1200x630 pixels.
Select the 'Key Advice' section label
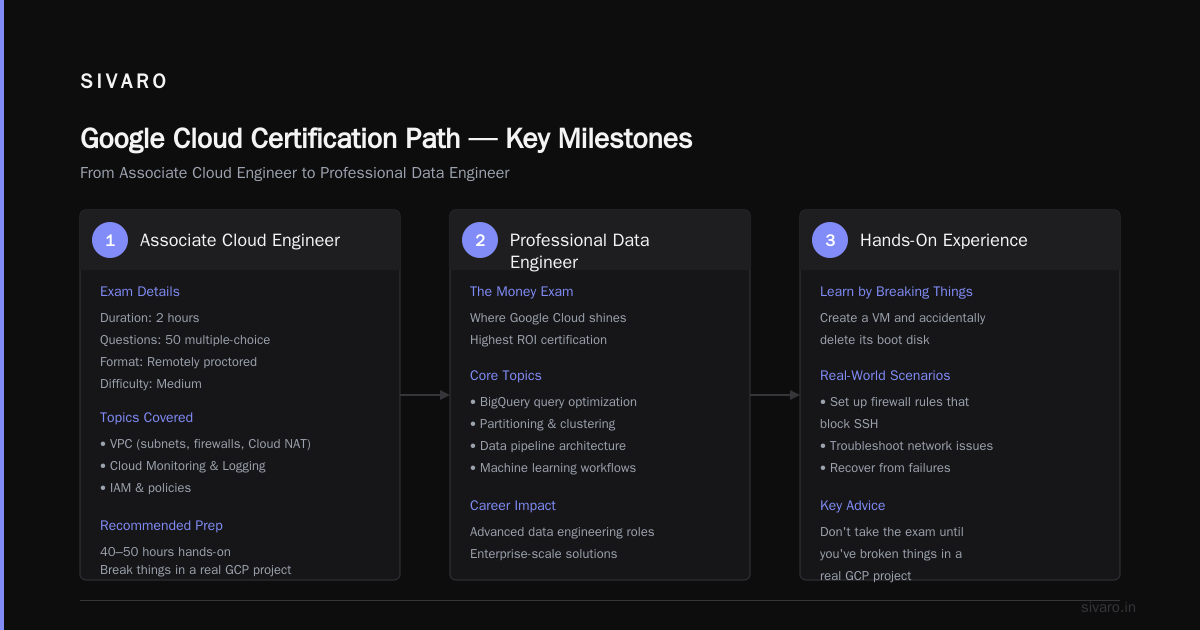pos(853,506)
